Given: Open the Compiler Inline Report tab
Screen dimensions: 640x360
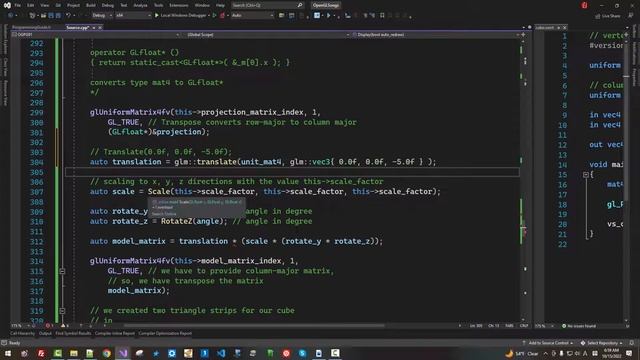Looking at the screenshot, I should pyautogui.click(x=115, y=333).
